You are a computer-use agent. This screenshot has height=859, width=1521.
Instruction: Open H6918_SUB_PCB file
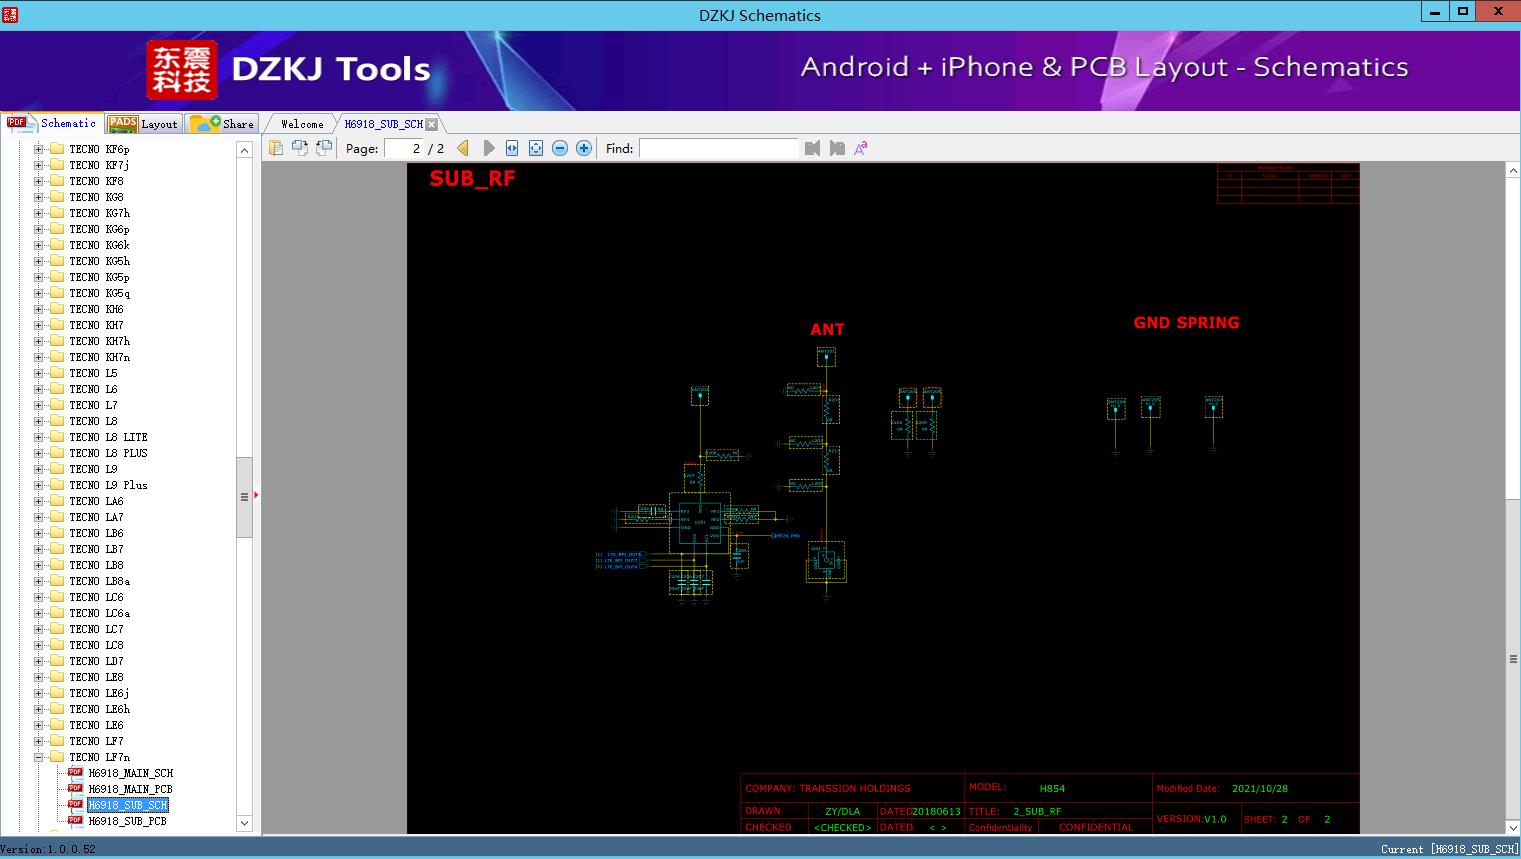tap(127, 821)
